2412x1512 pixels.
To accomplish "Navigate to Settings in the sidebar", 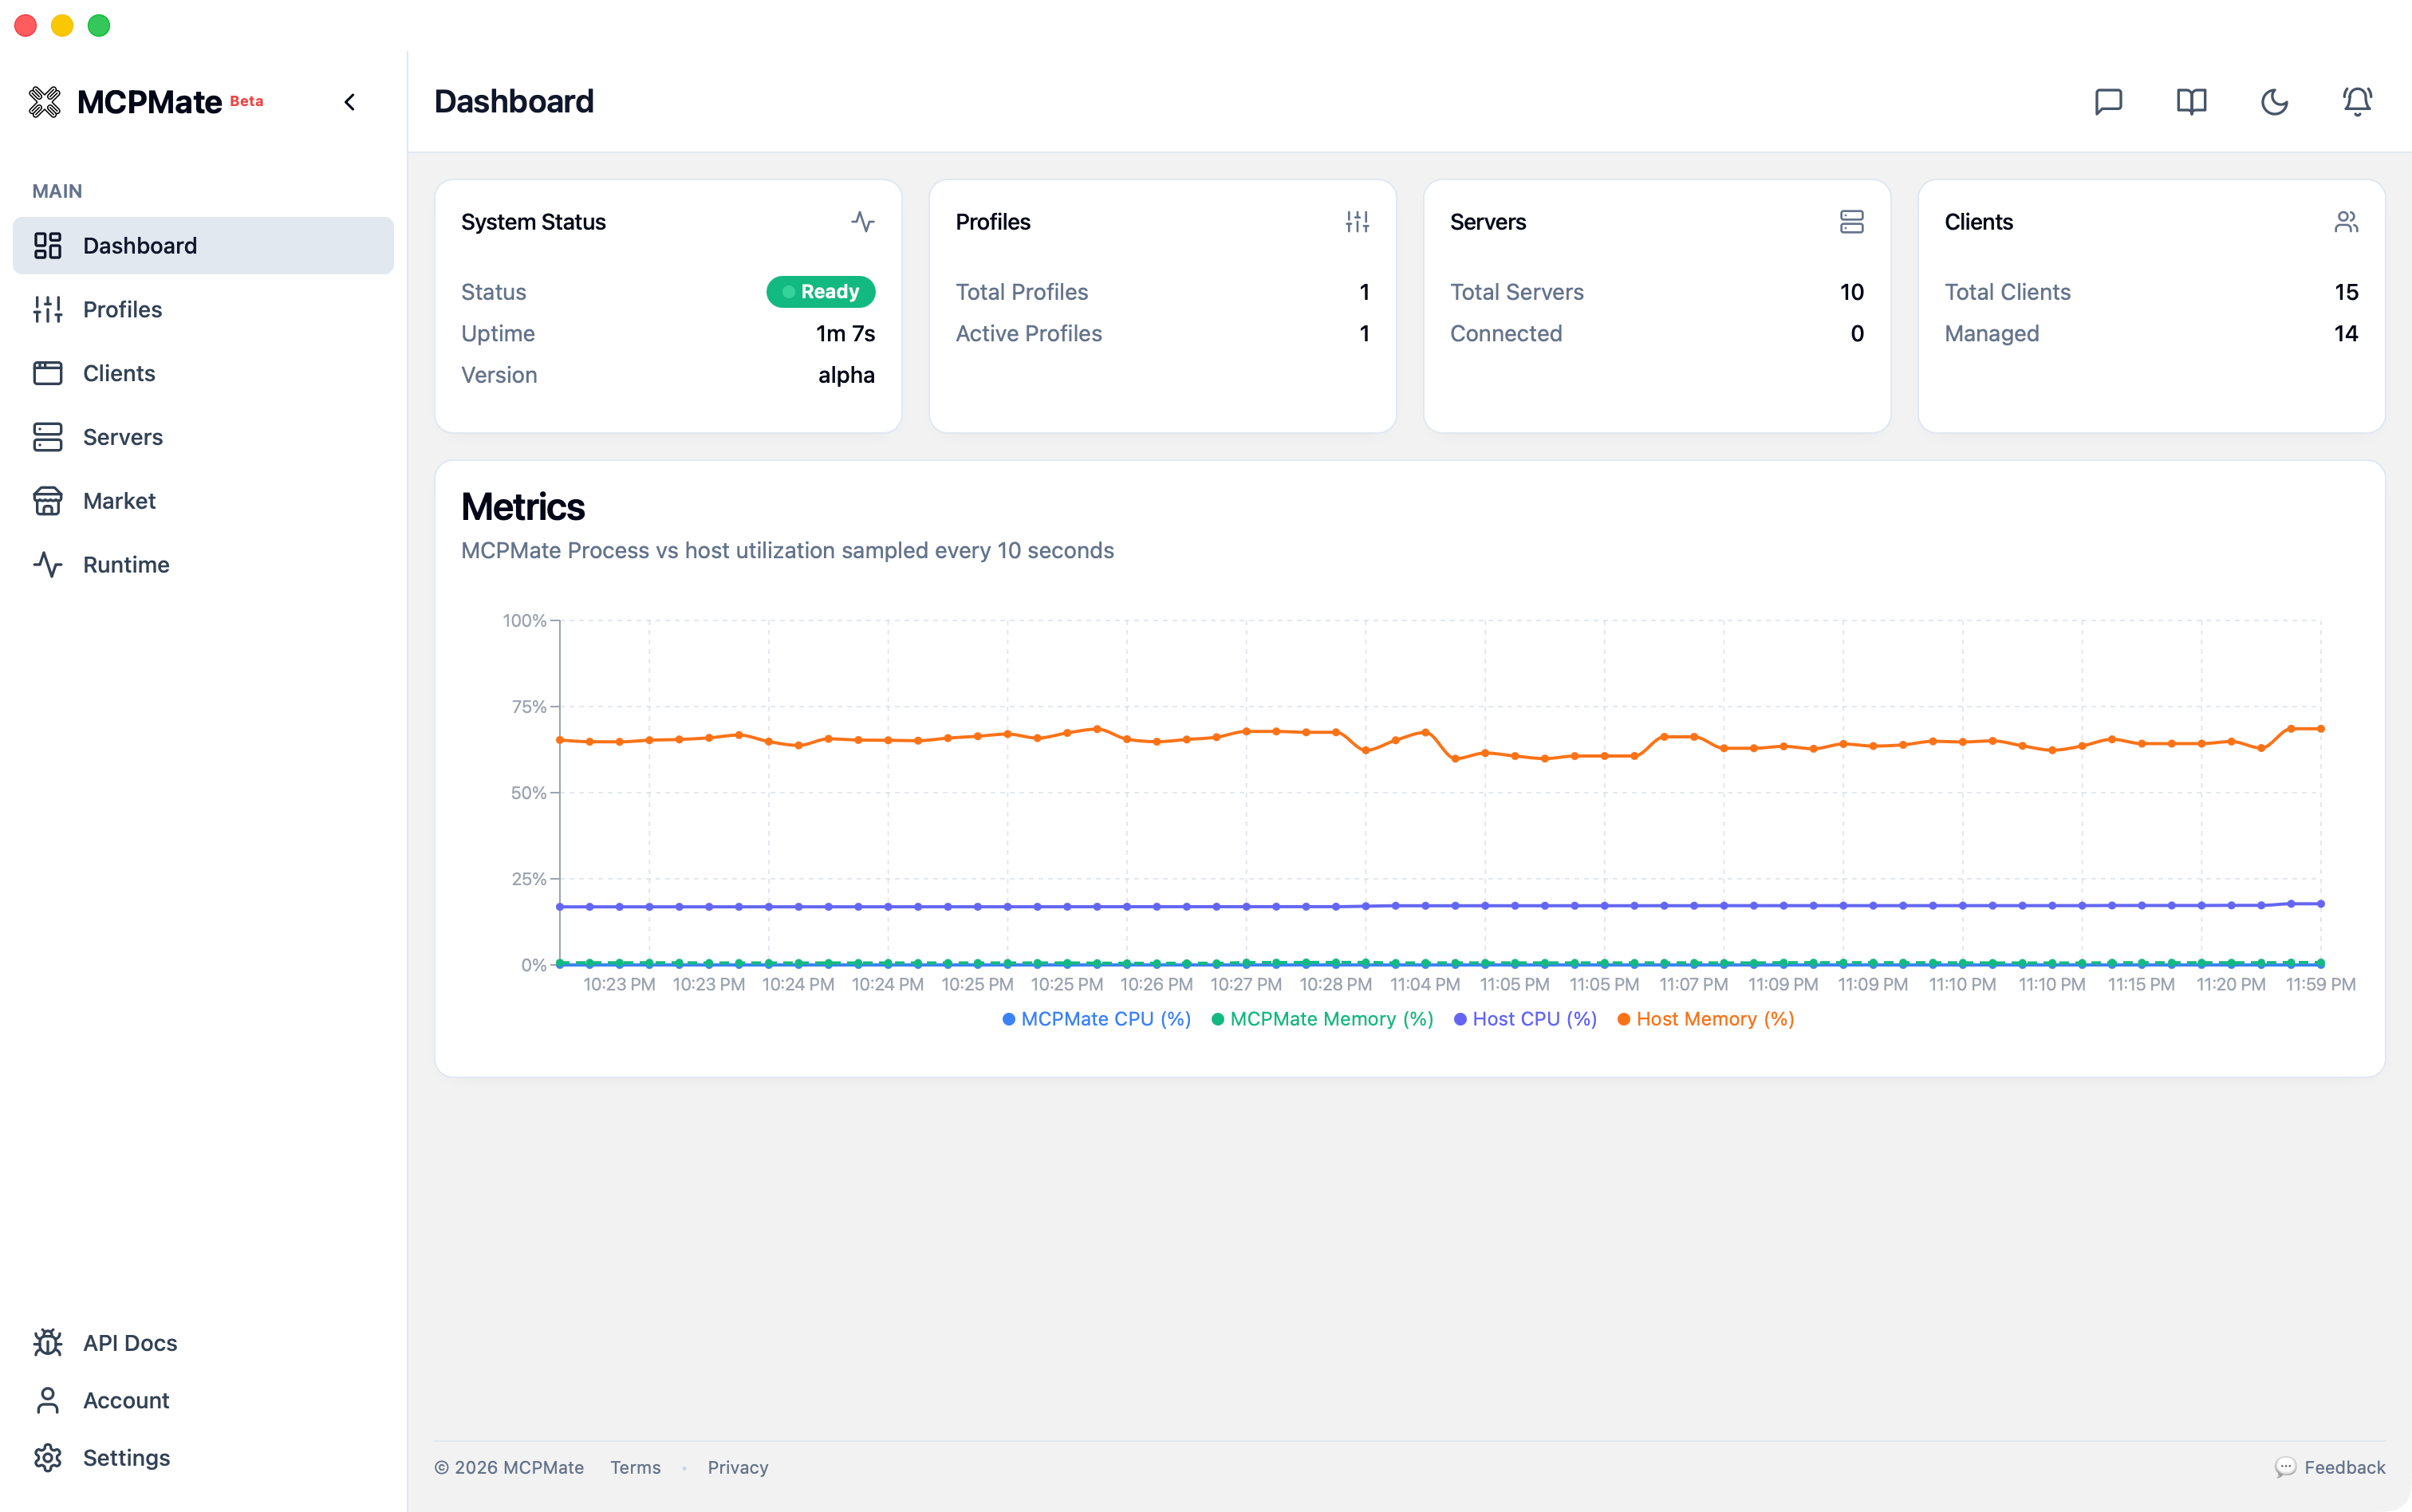I will pyautogui.click(x=126, y=1457).
